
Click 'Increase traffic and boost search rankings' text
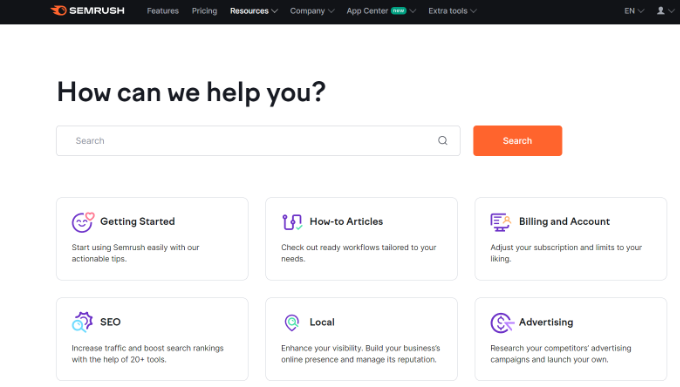(x=147, y=354)
